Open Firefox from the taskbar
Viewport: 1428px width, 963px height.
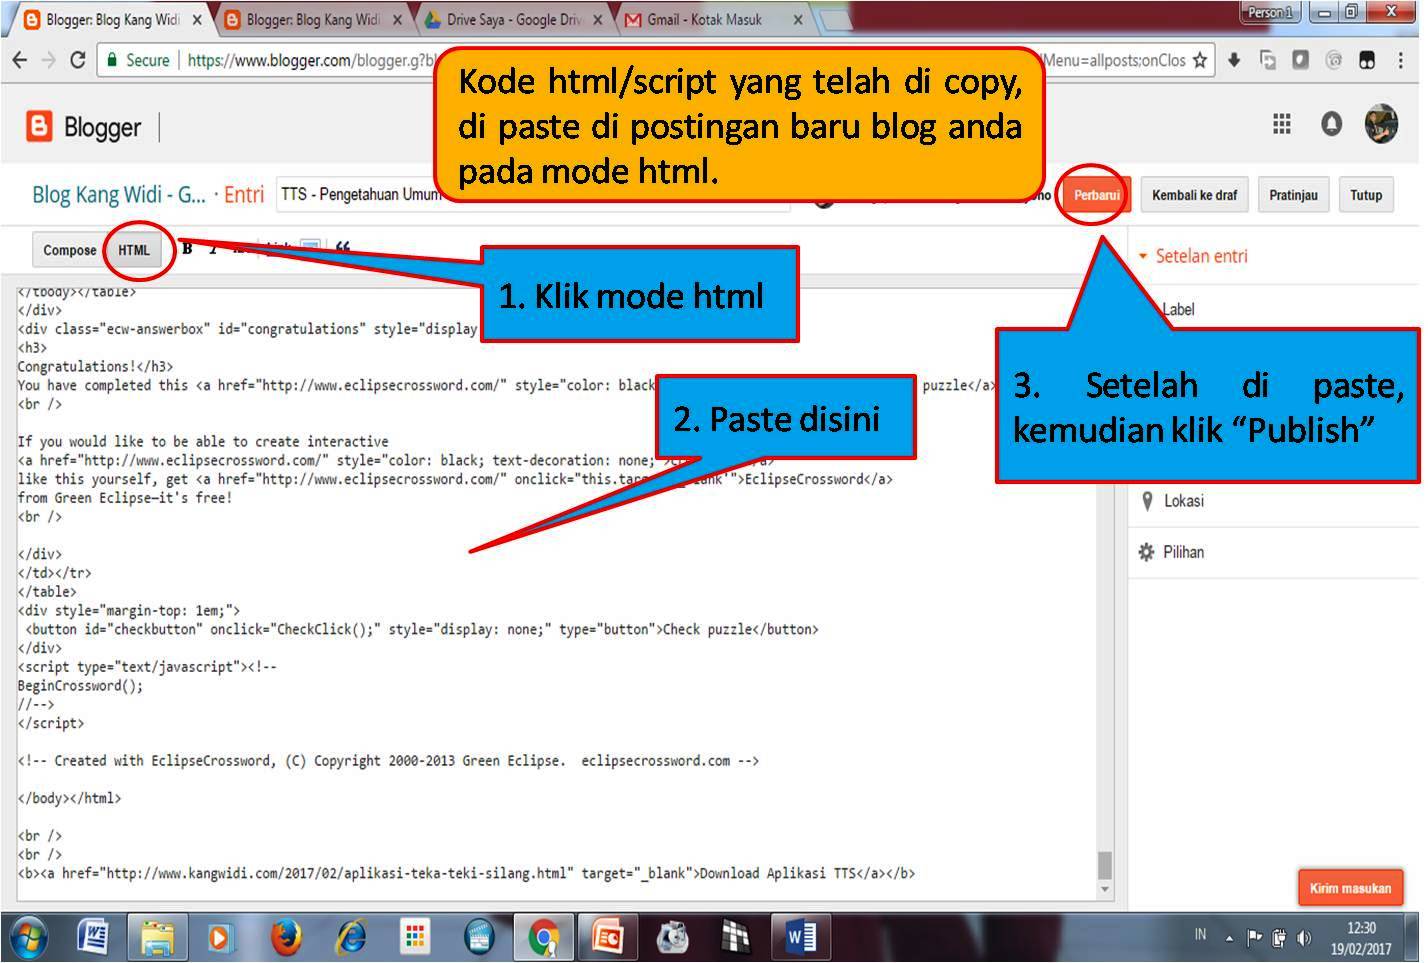286,938
